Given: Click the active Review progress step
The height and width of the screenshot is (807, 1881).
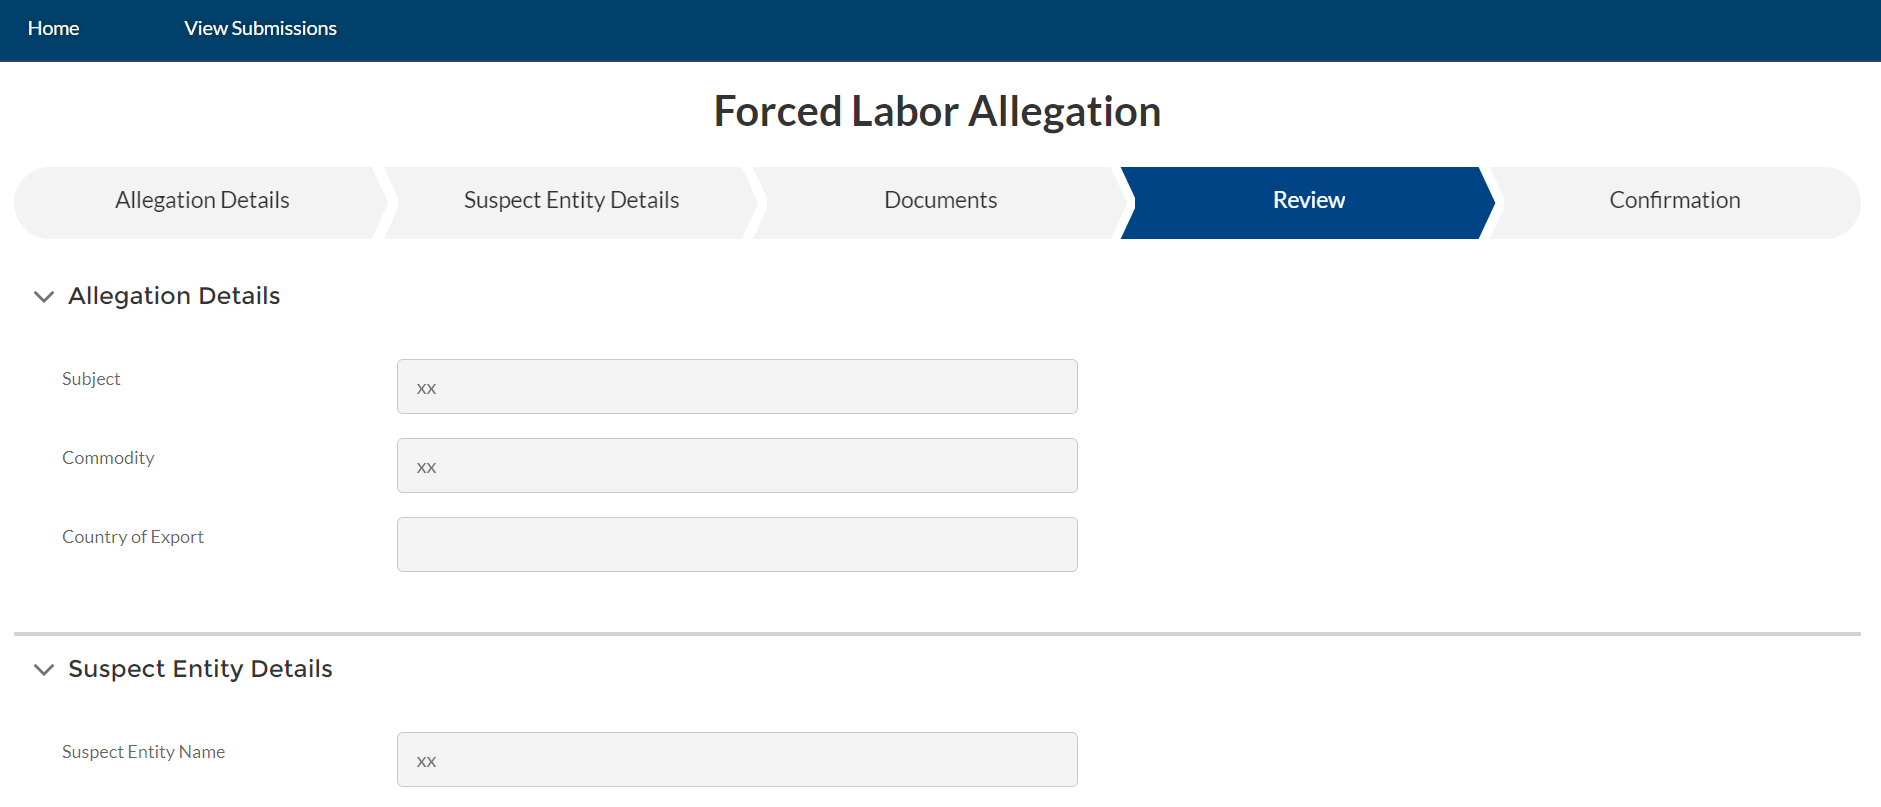Looking at the screenshot, I should 1308,201.
